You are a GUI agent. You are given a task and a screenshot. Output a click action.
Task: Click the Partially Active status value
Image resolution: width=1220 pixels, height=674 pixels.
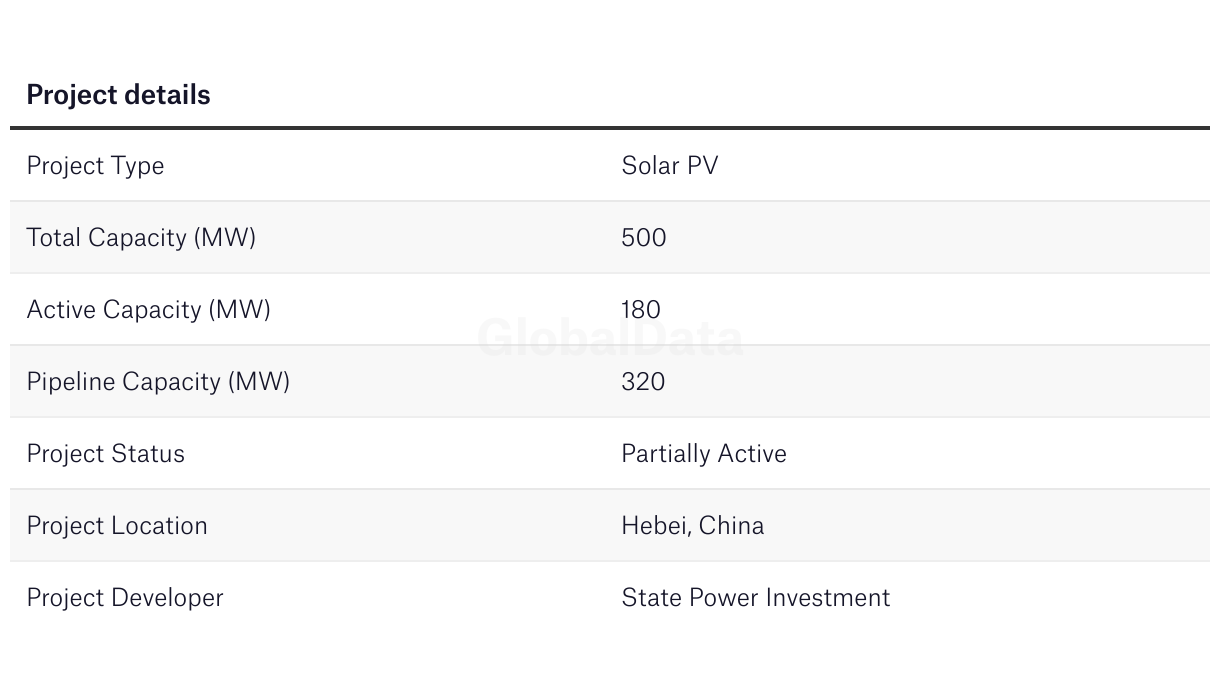[x=704, y=454]
